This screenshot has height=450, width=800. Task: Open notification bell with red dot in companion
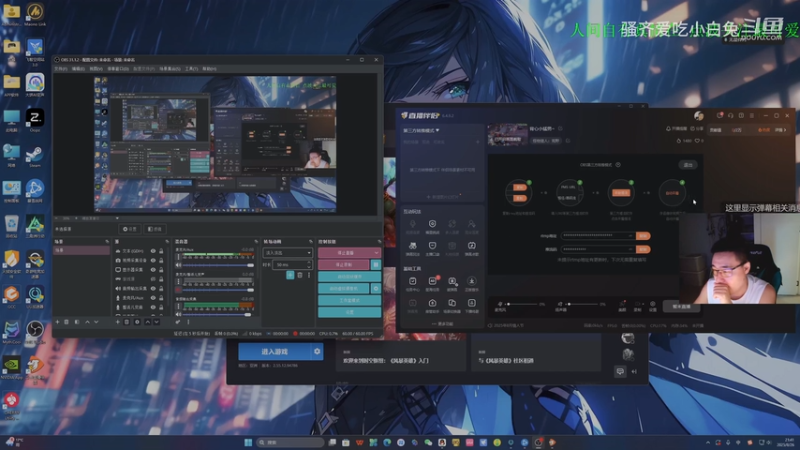pos(720,116)
